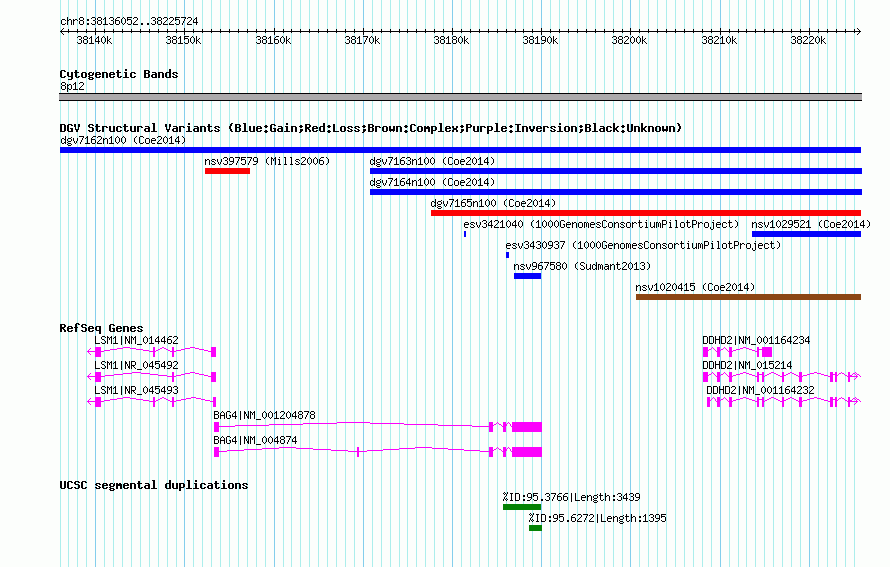The width and height of the screenshot is (890, 567).
Task: Select the esv3421040 variant label
Action: pos(601,224)
